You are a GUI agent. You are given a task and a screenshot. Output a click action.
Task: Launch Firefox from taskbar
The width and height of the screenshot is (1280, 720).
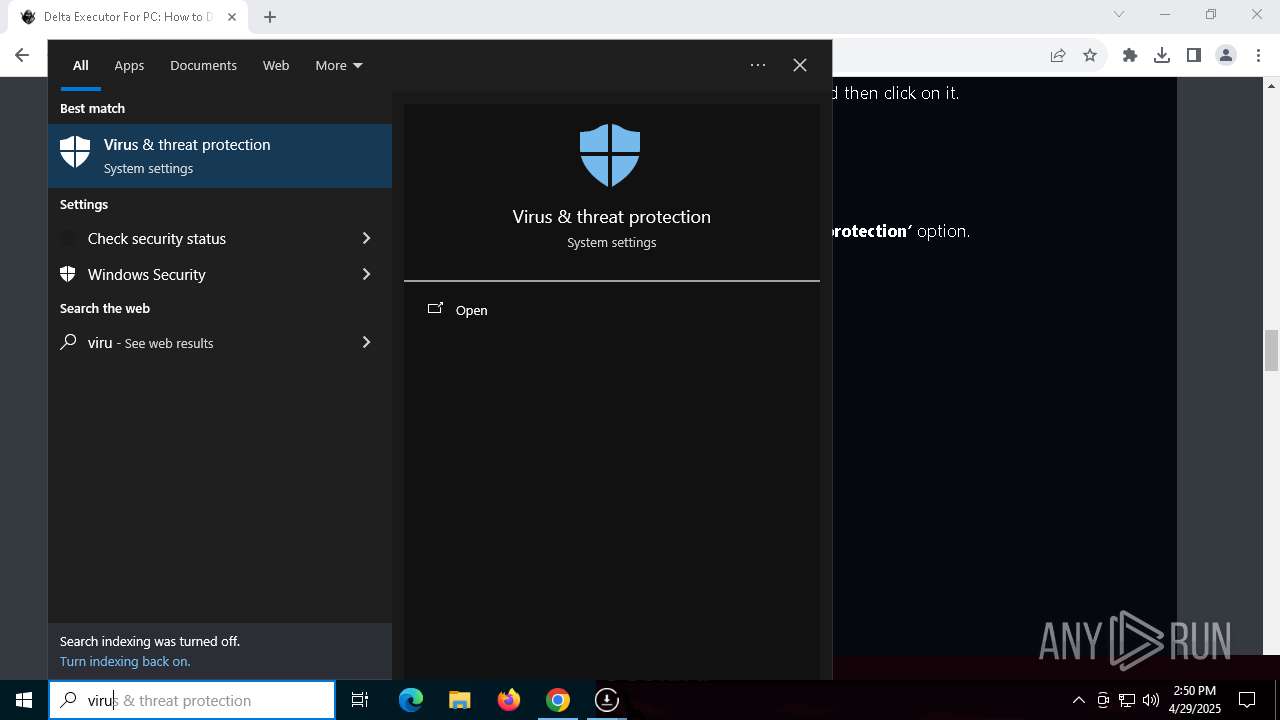509,700
